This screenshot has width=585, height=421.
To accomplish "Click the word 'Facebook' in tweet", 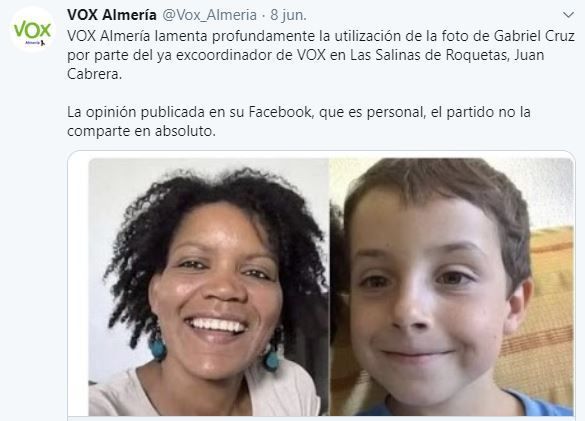I will [x=280, y=112].
